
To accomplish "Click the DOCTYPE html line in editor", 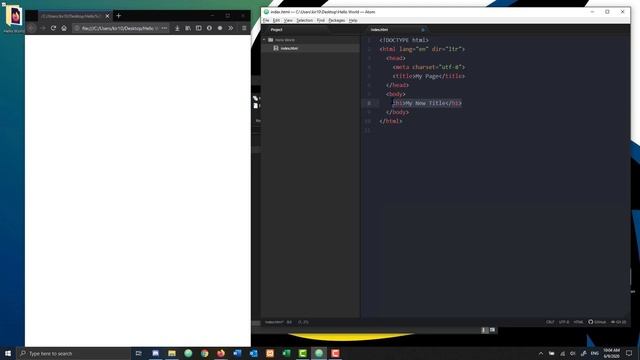I will [x=404, y=40].
